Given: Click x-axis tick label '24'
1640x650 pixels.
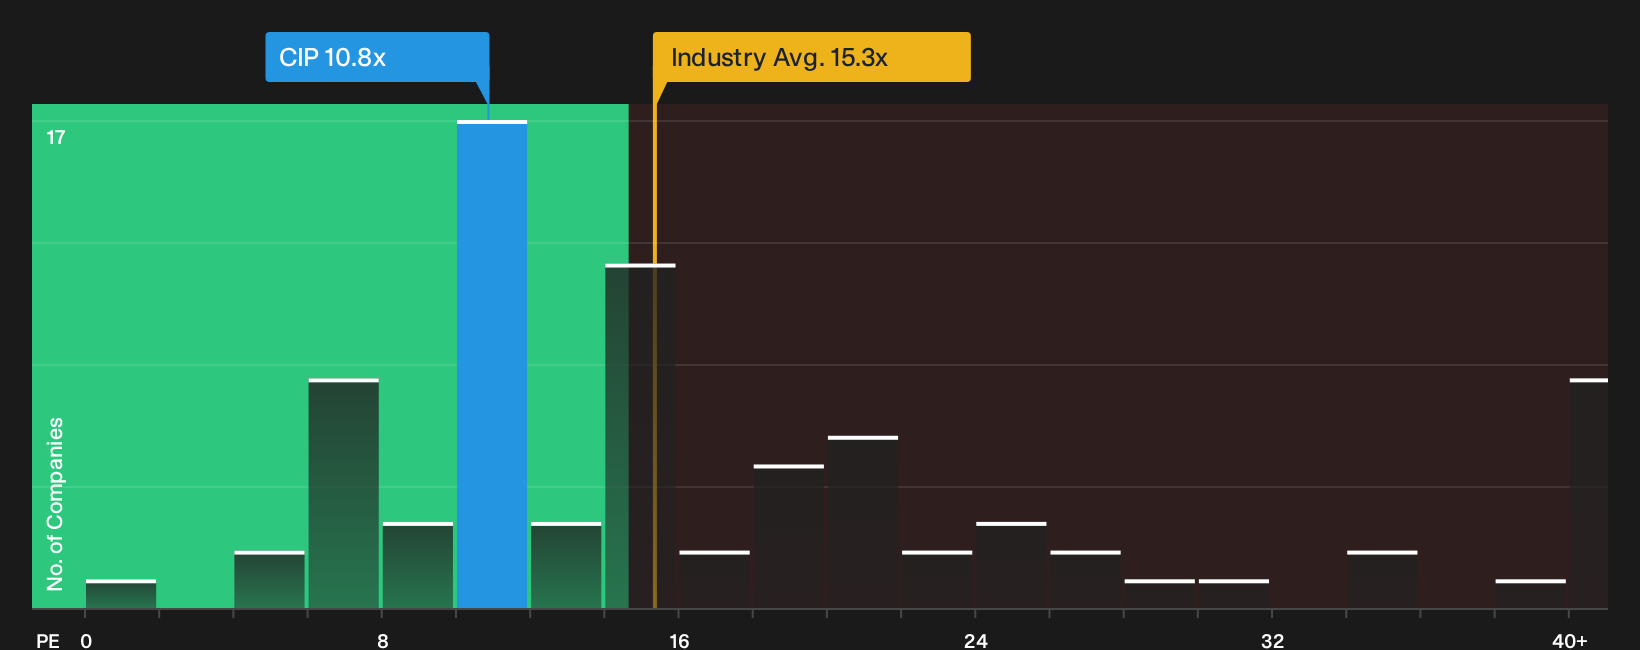Looking at the screenshot, I should click(976, 641).
